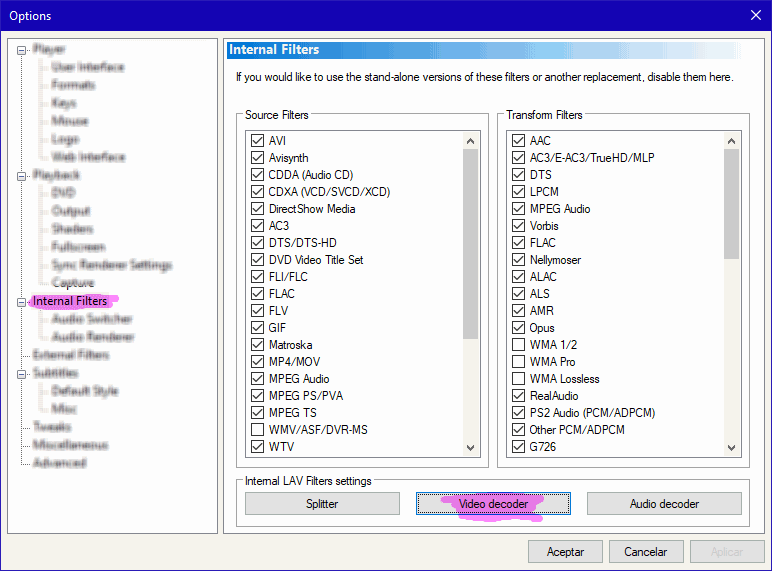Uncheck FLAC in Source Filters list

click(x=257, y=294)
